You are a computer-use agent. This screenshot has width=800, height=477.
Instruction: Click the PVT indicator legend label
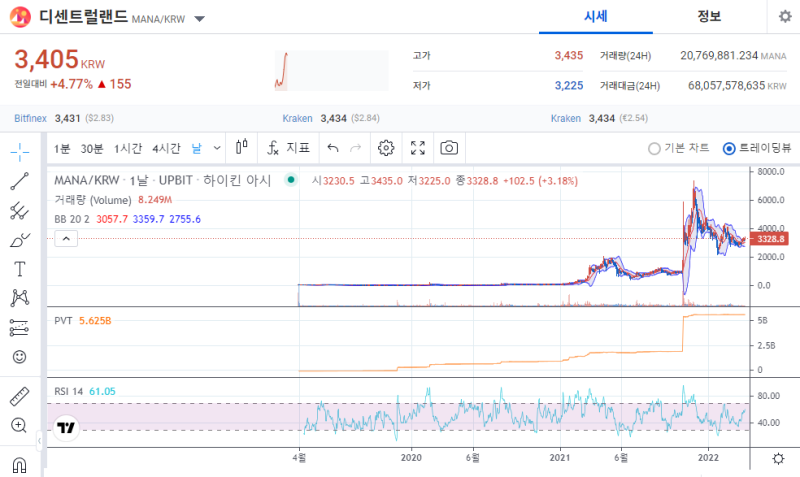pyautogui.click(x=63, y=321)
